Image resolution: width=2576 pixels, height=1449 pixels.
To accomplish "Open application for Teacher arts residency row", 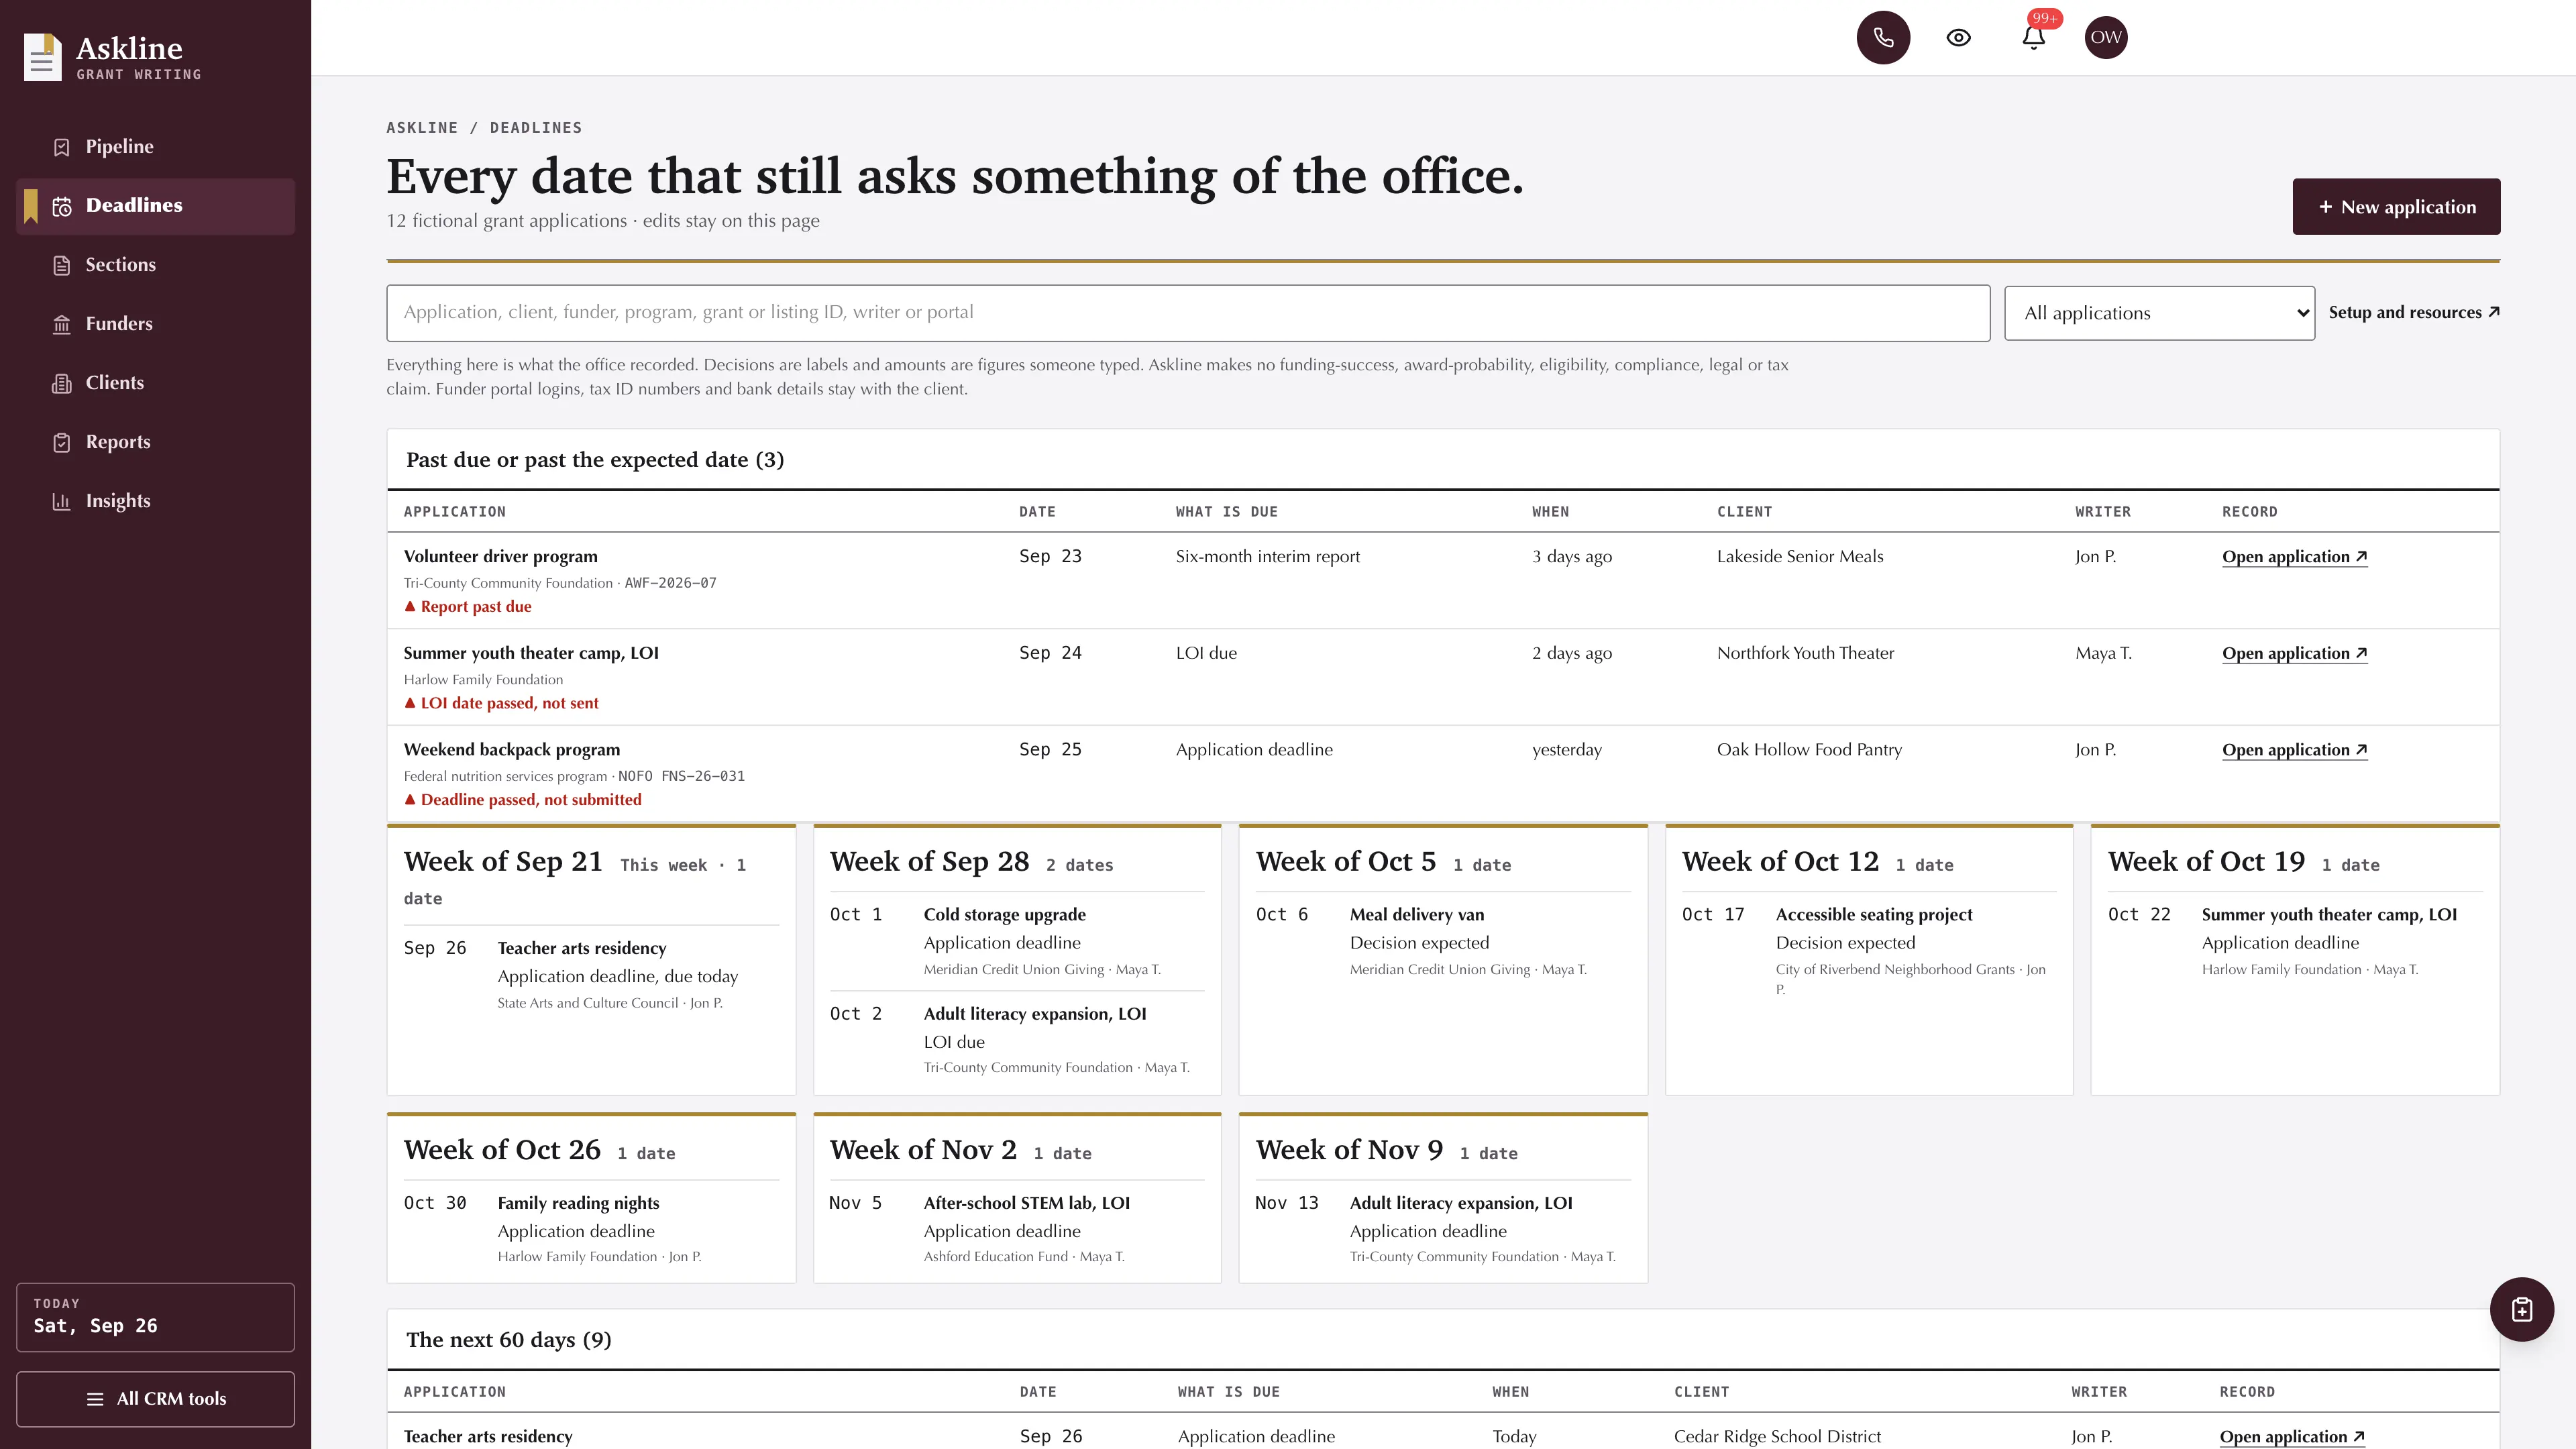I will coord(2292,1437).
